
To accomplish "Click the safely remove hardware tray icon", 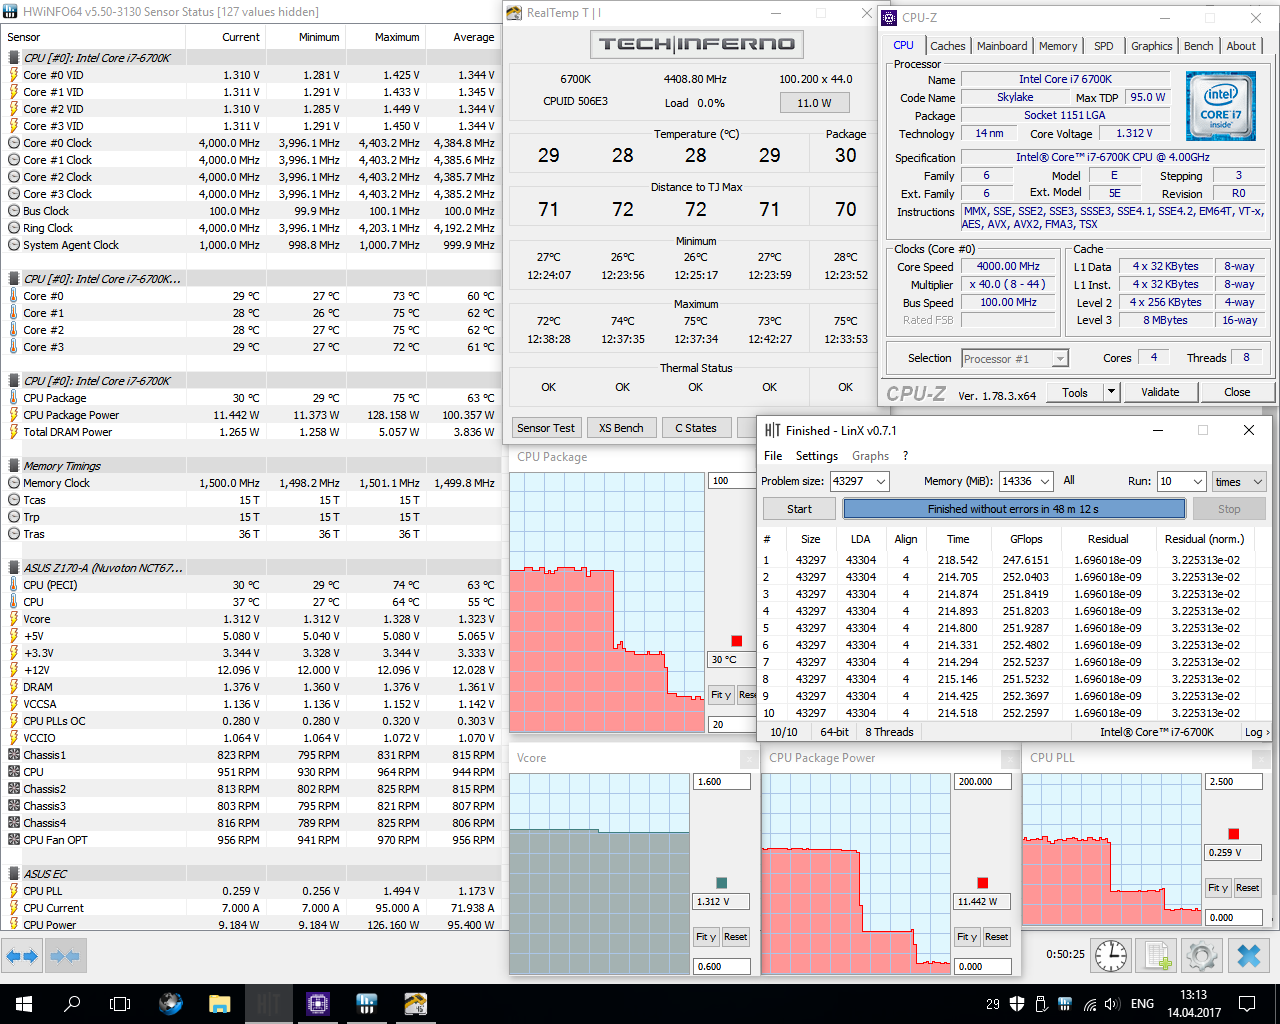I will (x=1041, y=1004).
